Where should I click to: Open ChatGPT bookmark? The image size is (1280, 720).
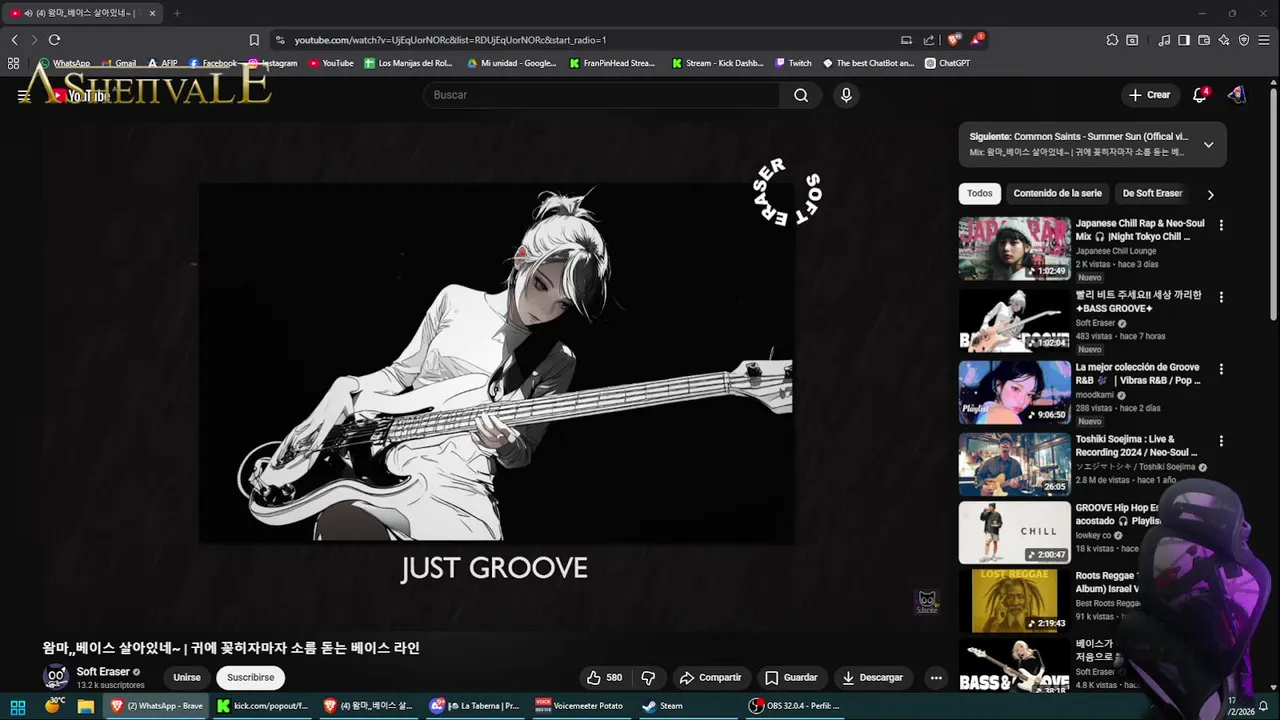point(947,63)
